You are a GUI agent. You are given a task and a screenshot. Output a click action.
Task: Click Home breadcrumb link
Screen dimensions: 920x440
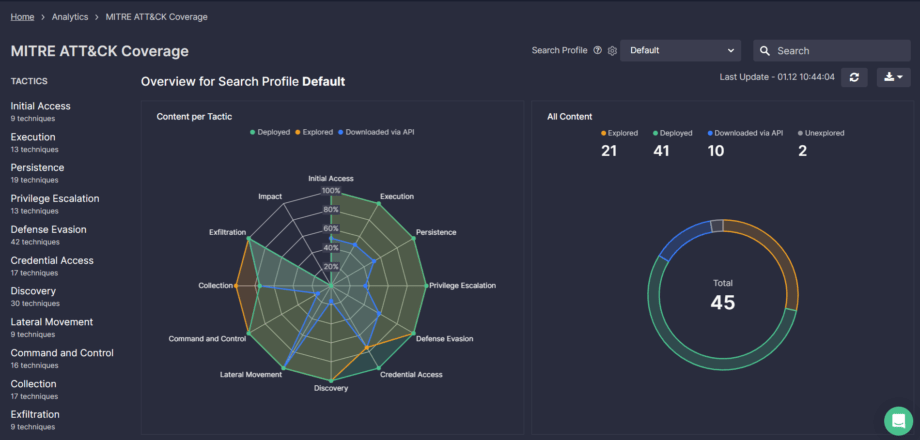click(x=23, y=17)
